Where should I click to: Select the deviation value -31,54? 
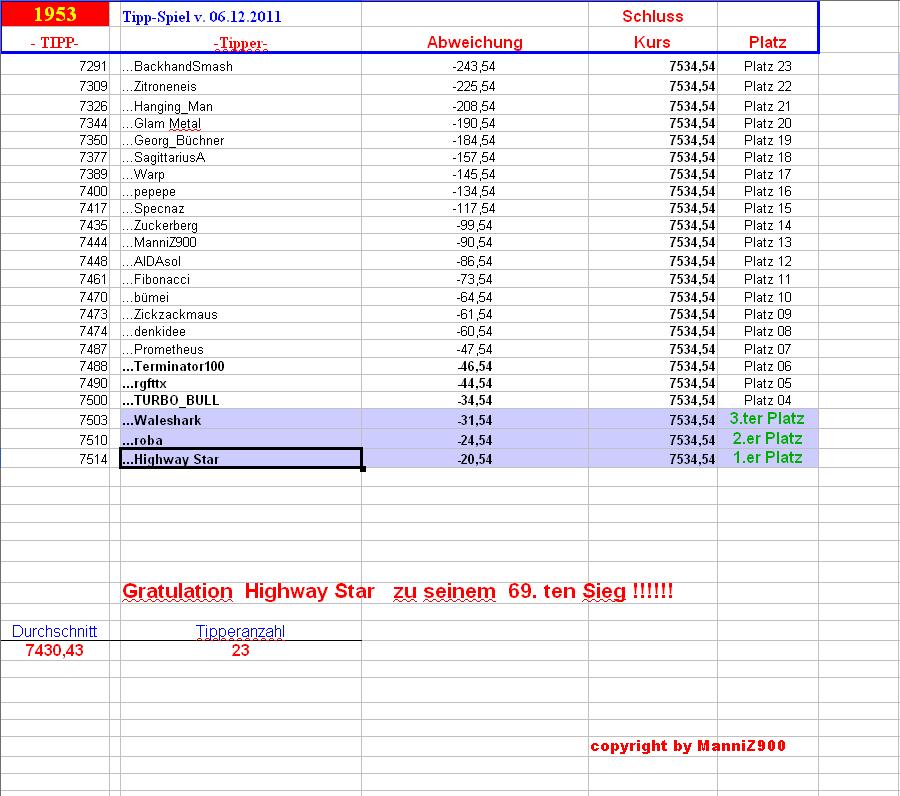click(x=475, y=420)
